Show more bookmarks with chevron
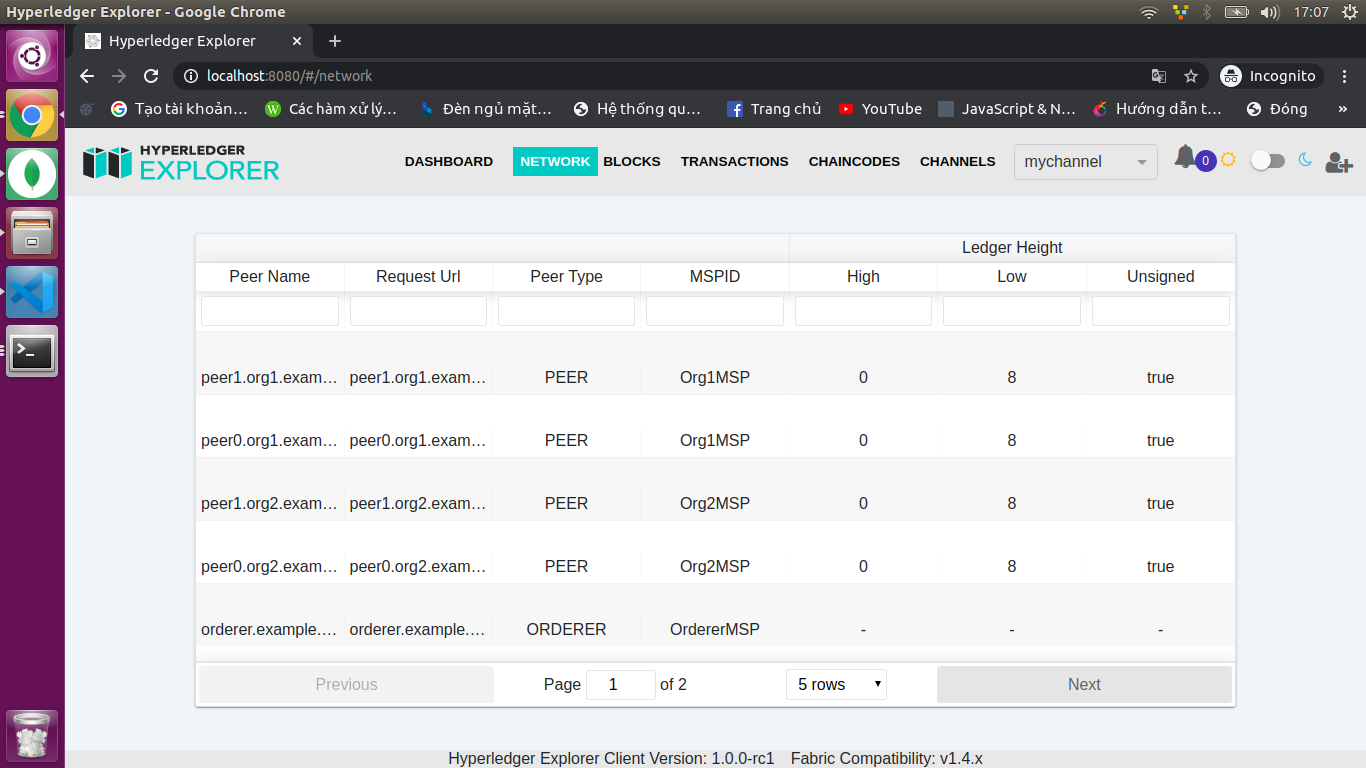Image resolution: width=1366 pixels, height=768 pixels. (1342, 109)
